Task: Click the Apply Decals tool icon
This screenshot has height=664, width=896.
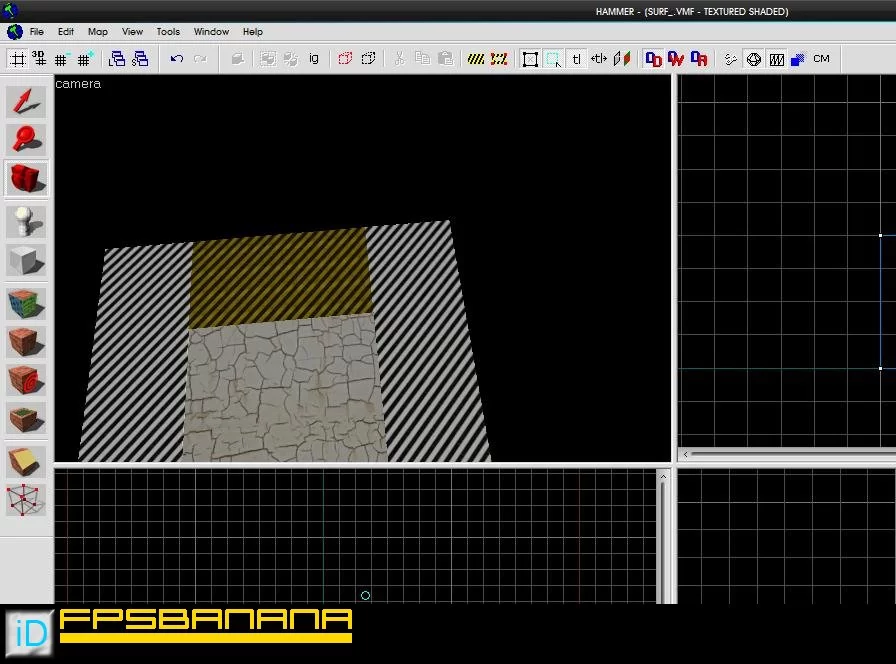Action: [26, 380]
